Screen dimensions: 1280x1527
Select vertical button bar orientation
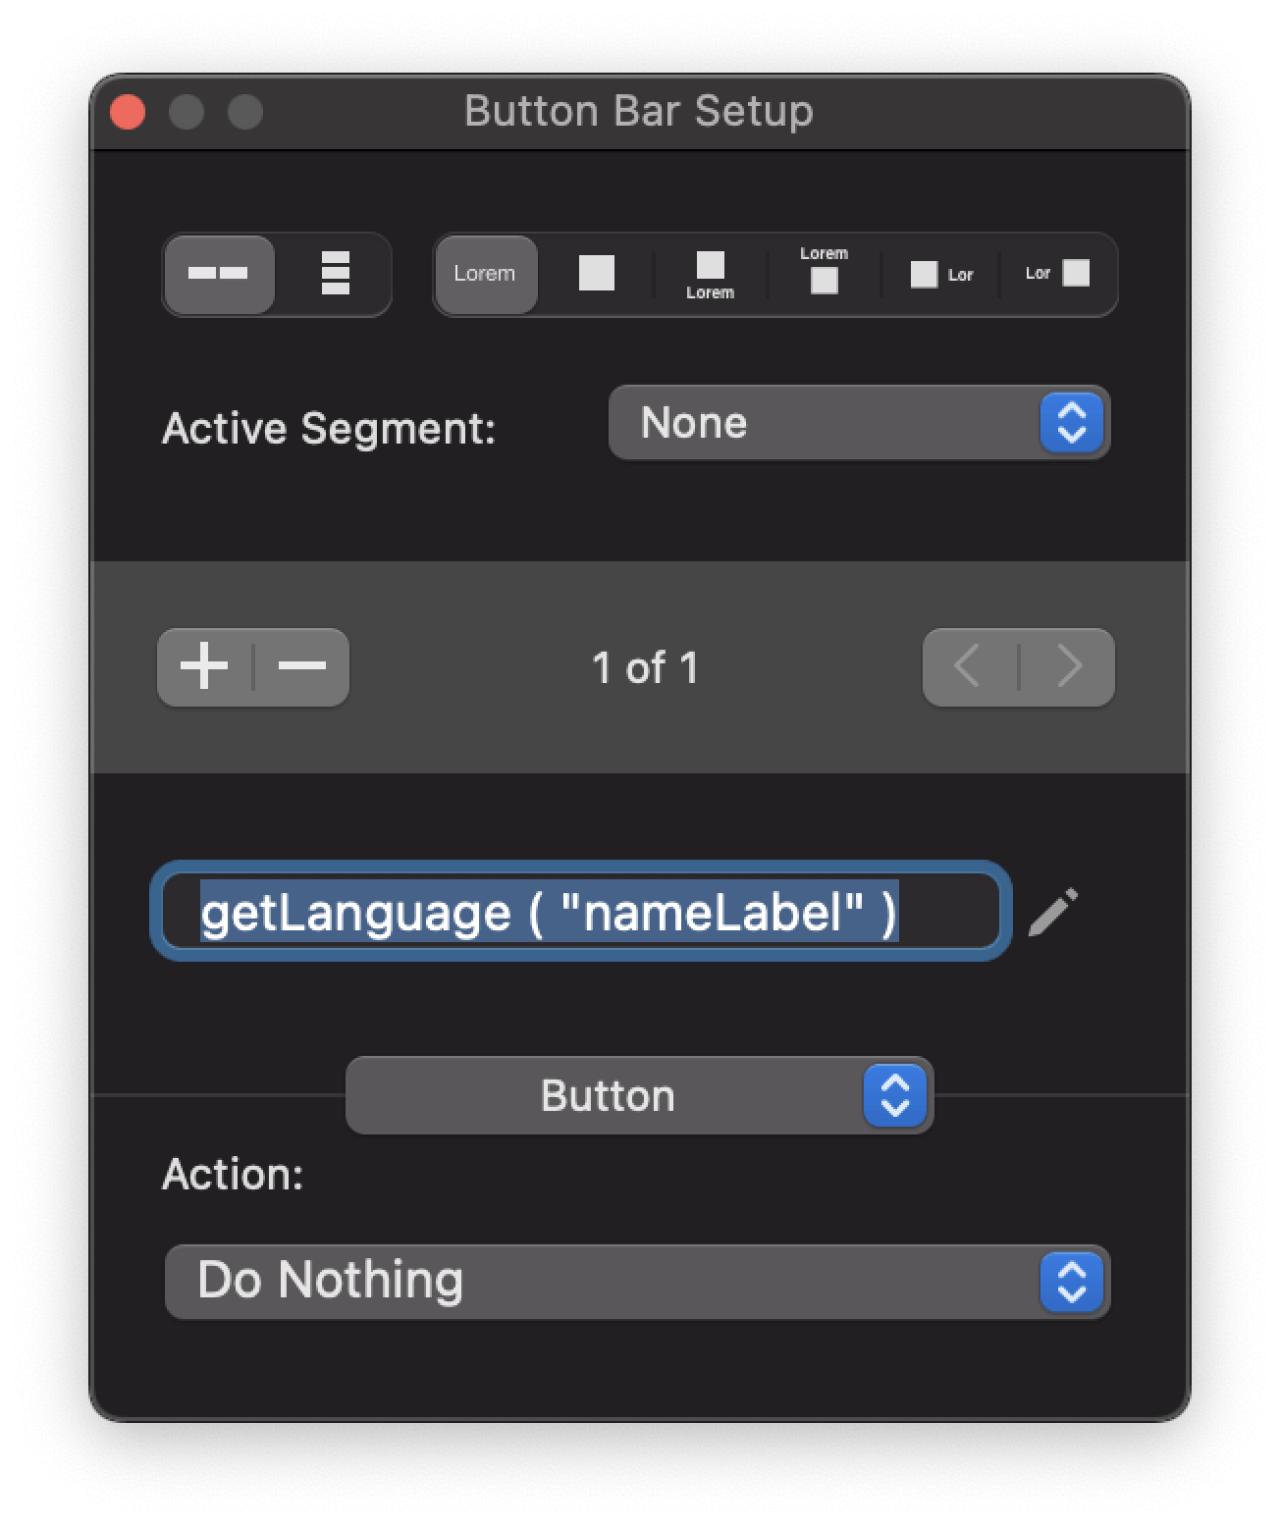[x=334, y=274]
